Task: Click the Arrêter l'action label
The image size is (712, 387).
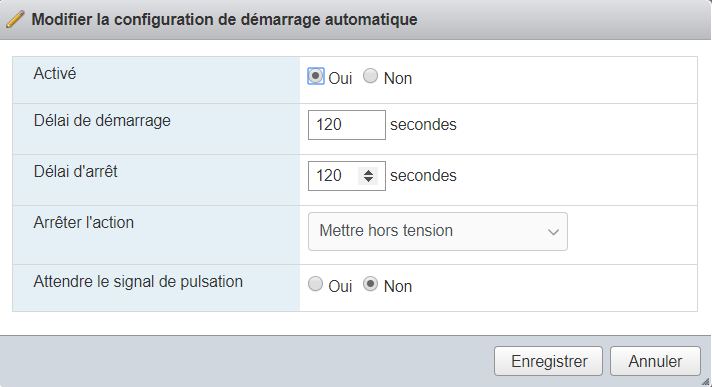Action: (x=84, y=223)
